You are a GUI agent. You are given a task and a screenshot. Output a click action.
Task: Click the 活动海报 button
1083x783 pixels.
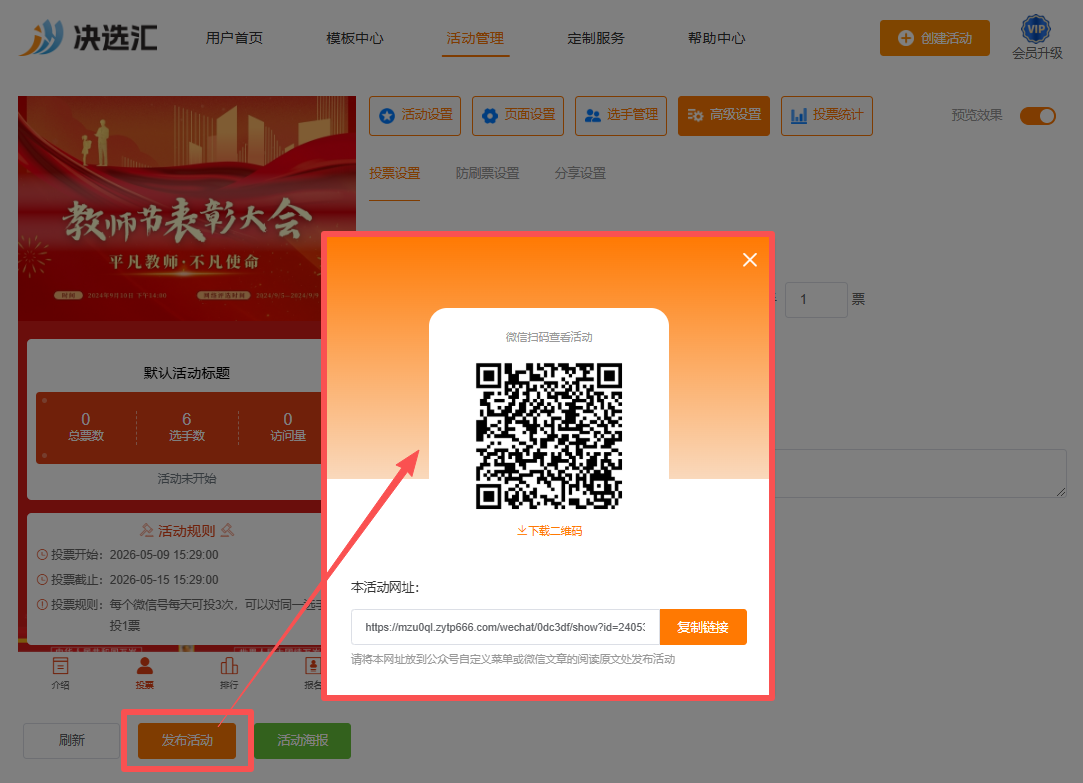click(x=303, y=740)
